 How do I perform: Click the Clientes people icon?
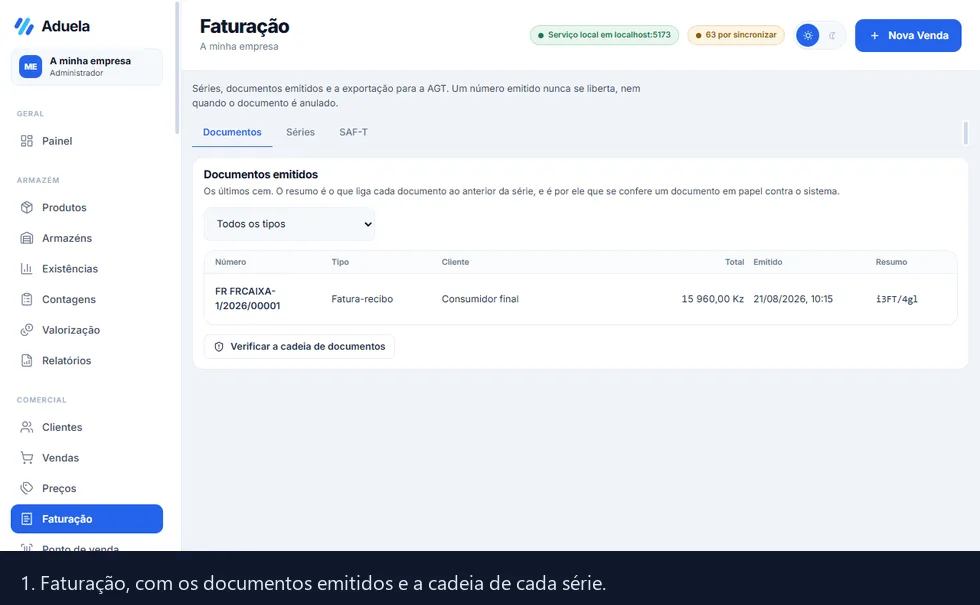tap(26, 428)
